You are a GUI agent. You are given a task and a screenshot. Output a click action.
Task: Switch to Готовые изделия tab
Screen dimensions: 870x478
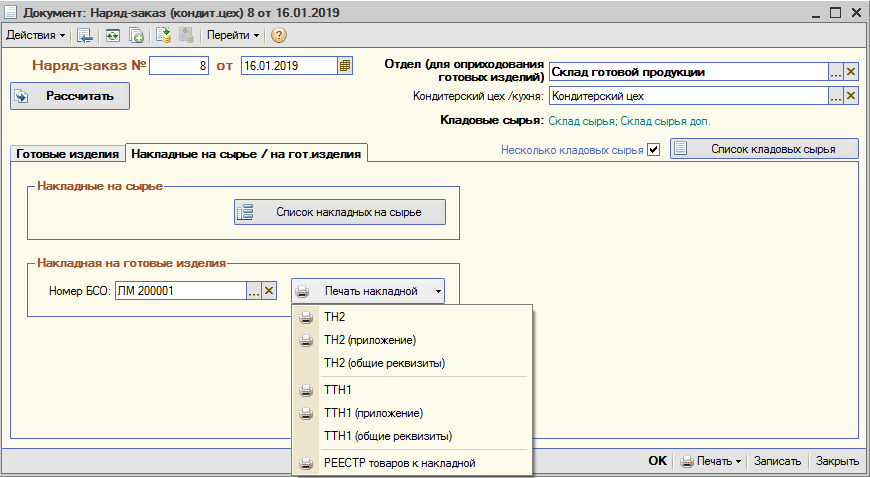pos(68,154)
